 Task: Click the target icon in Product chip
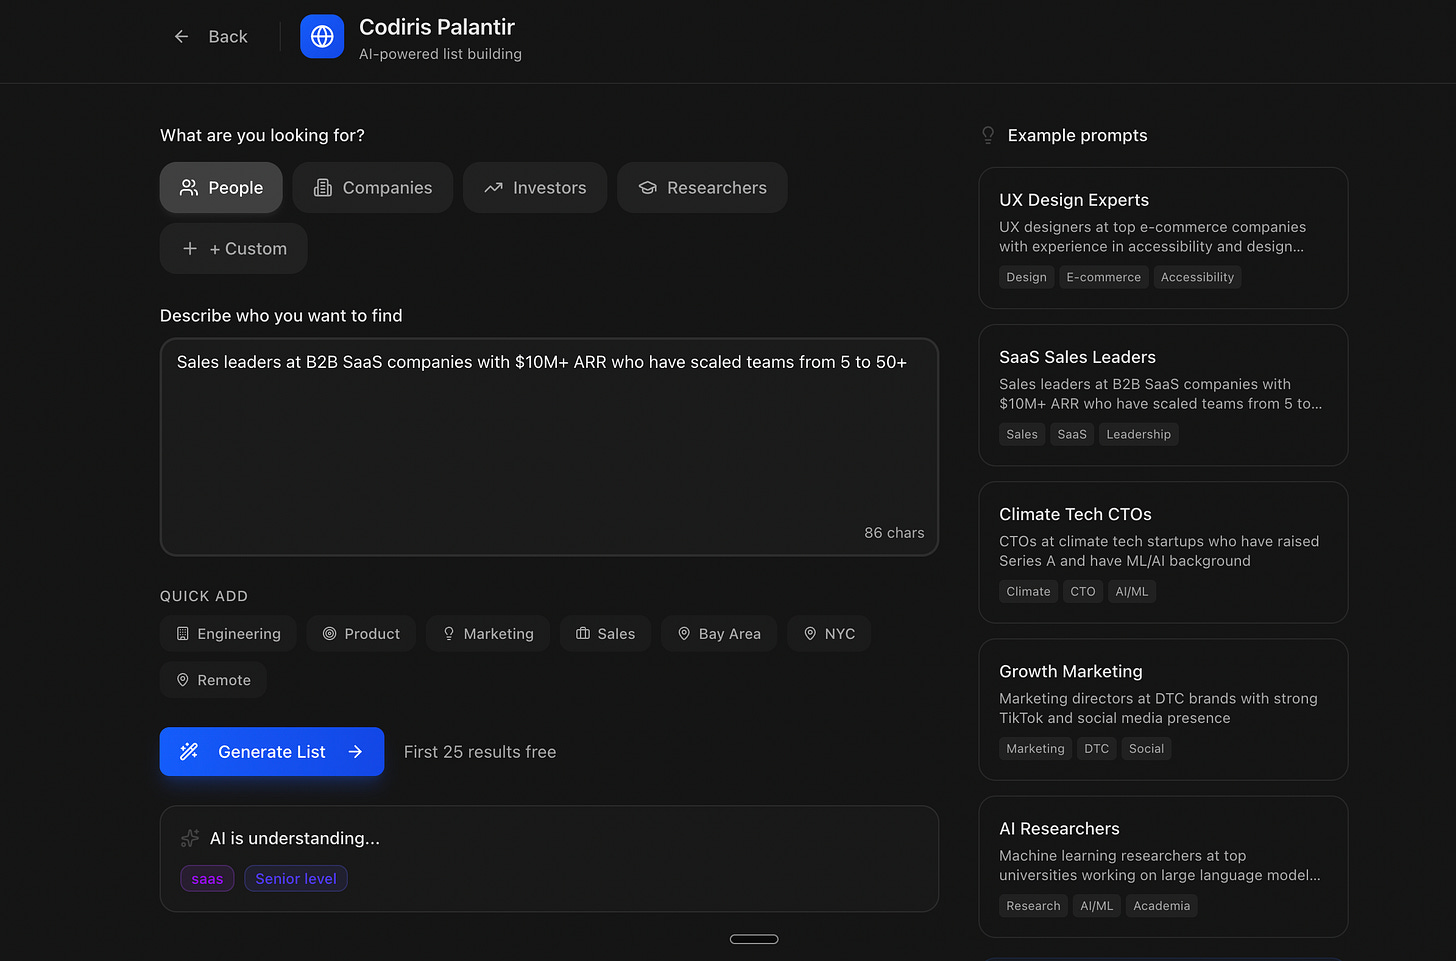coord(329,634)
